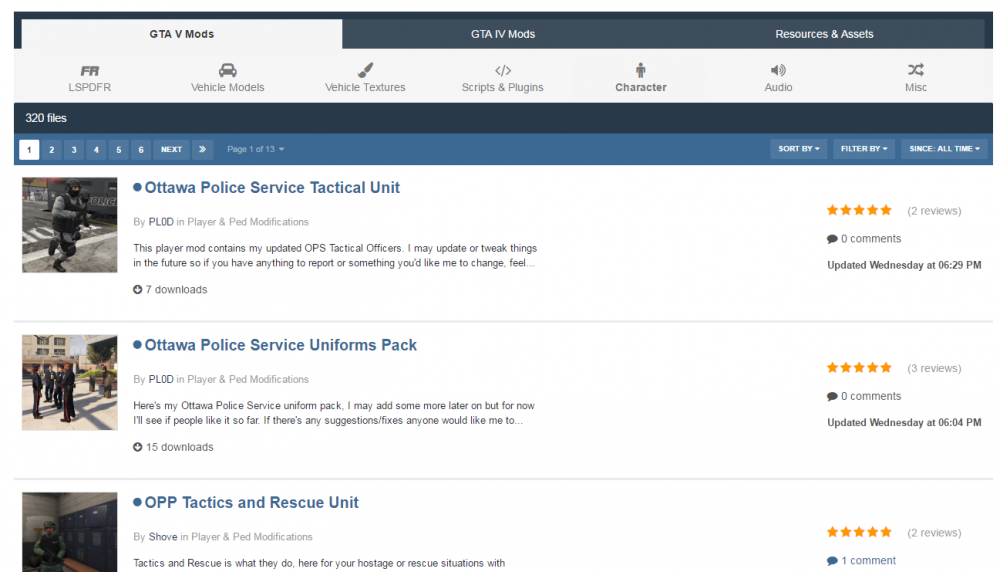Open the Filter By dropdown
Image resolution: width=1000 pixels, height=572 pixels.
pyautogui.click(x=864, y=149)
